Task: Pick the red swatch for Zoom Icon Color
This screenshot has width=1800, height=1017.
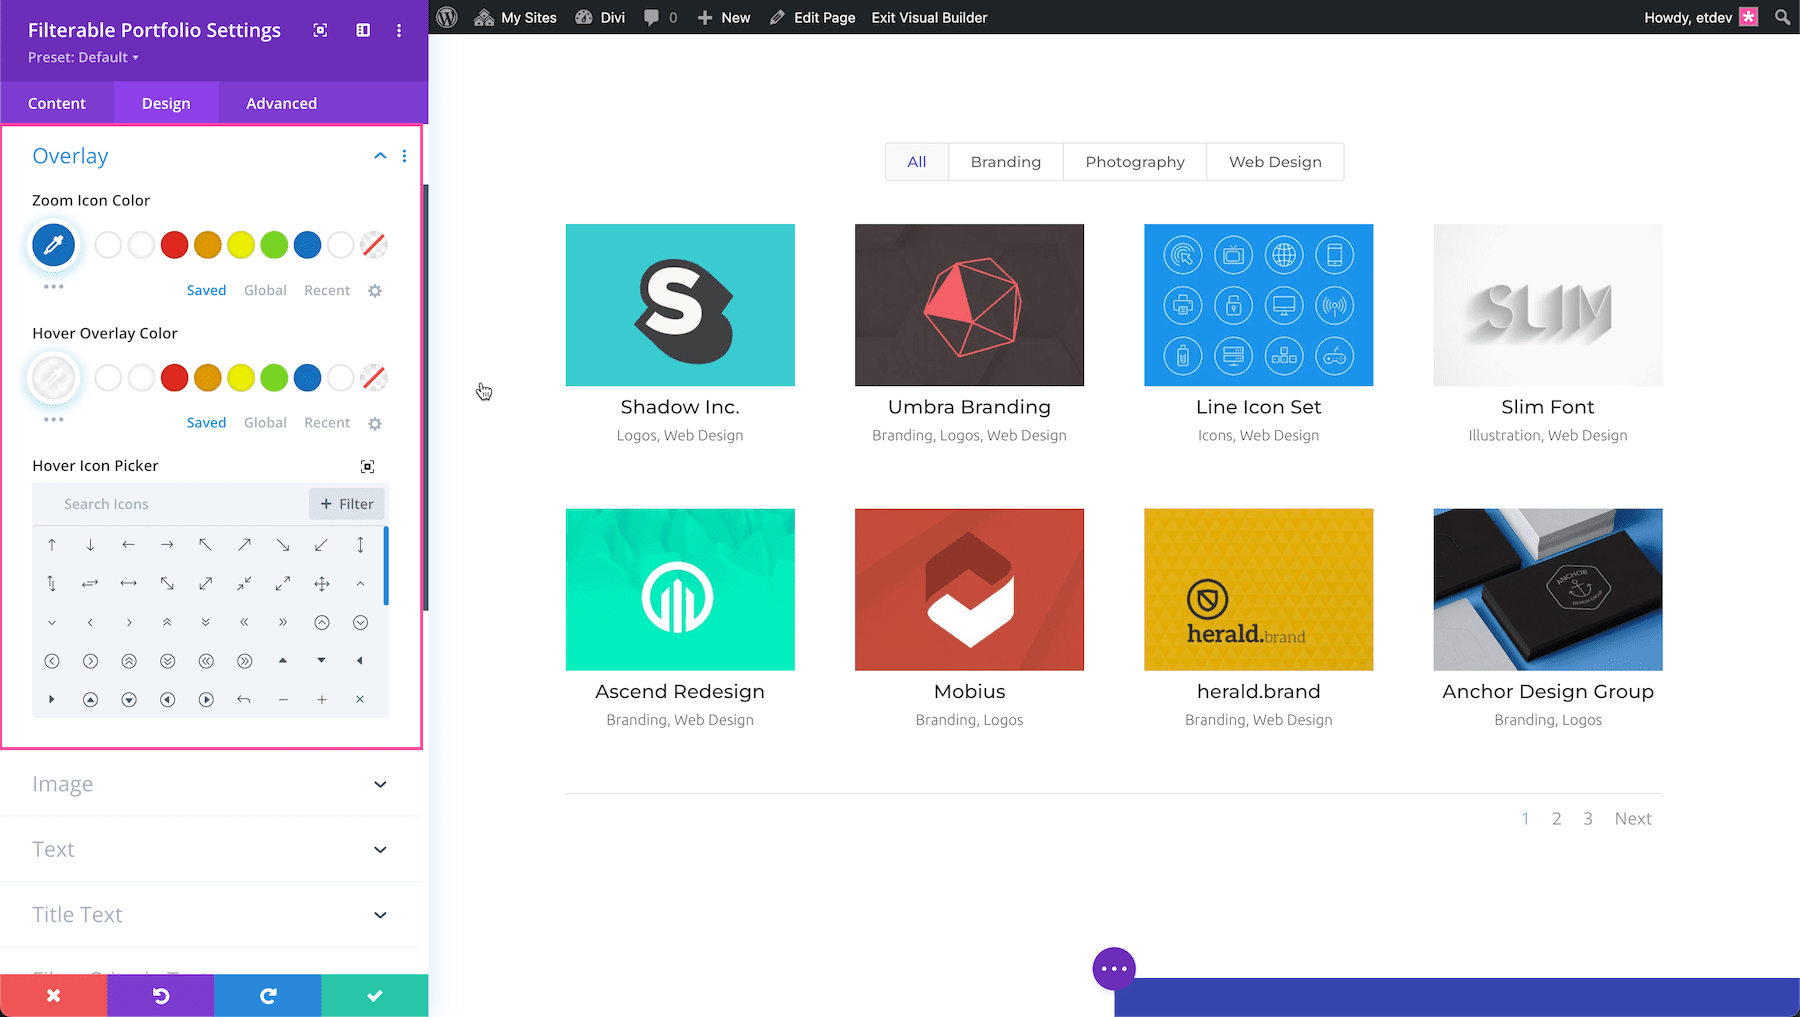Action: [174, 245]
